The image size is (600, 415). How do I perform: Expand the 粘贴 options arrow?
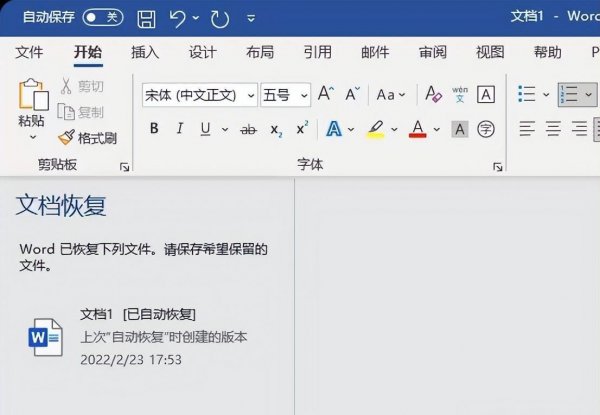coord(33,137)
